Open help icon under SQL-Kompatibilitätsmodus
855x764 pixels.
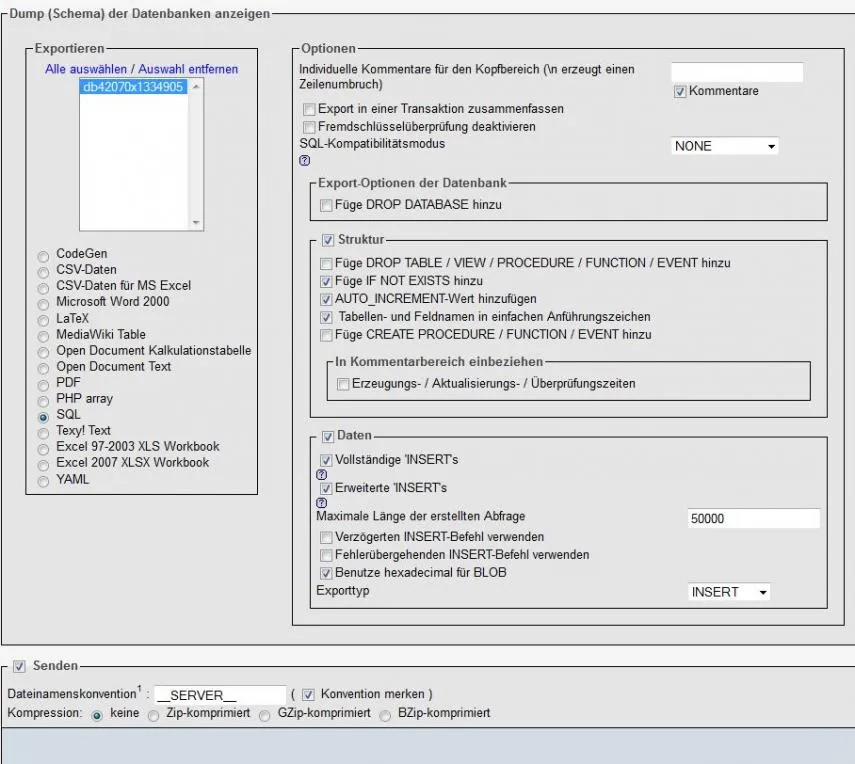304,160
